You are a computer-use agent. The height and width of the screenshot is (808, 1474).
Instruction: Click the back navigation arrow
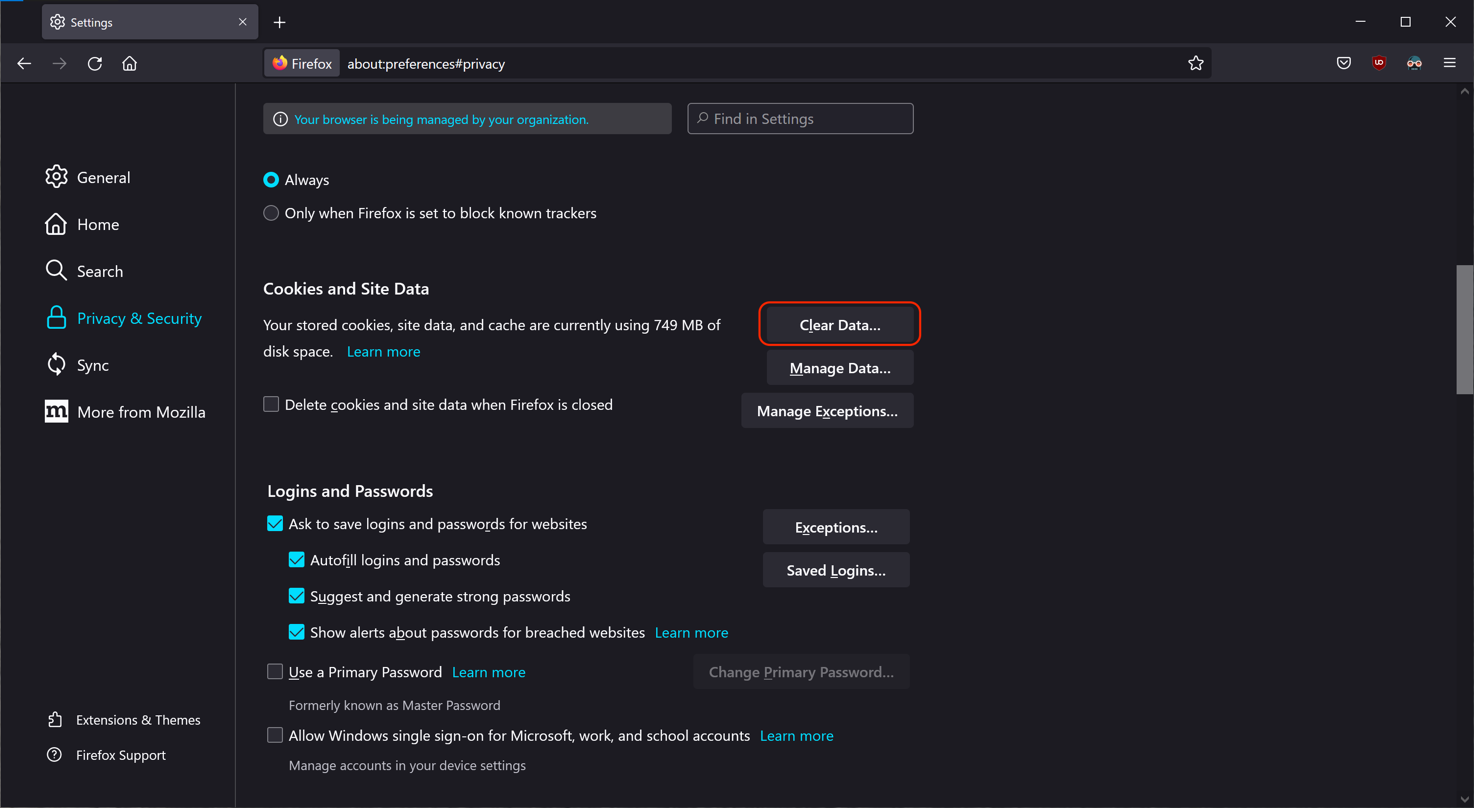(24, 63)
